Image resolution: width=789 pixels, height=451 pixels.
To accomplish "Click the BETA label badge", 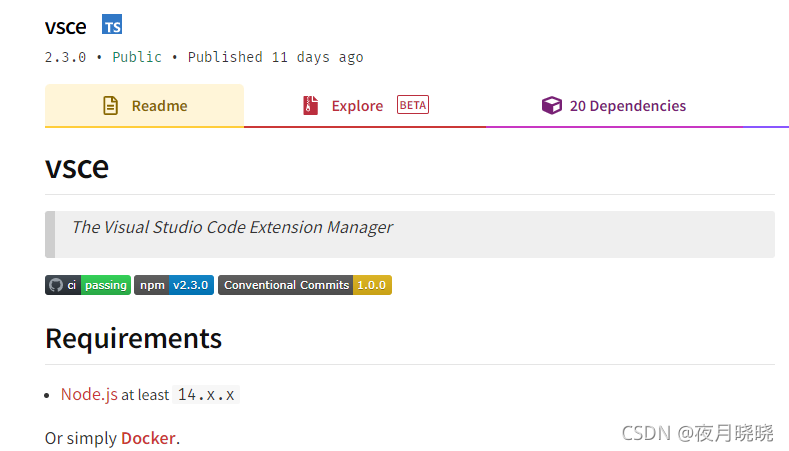I will tap(413, 105).
